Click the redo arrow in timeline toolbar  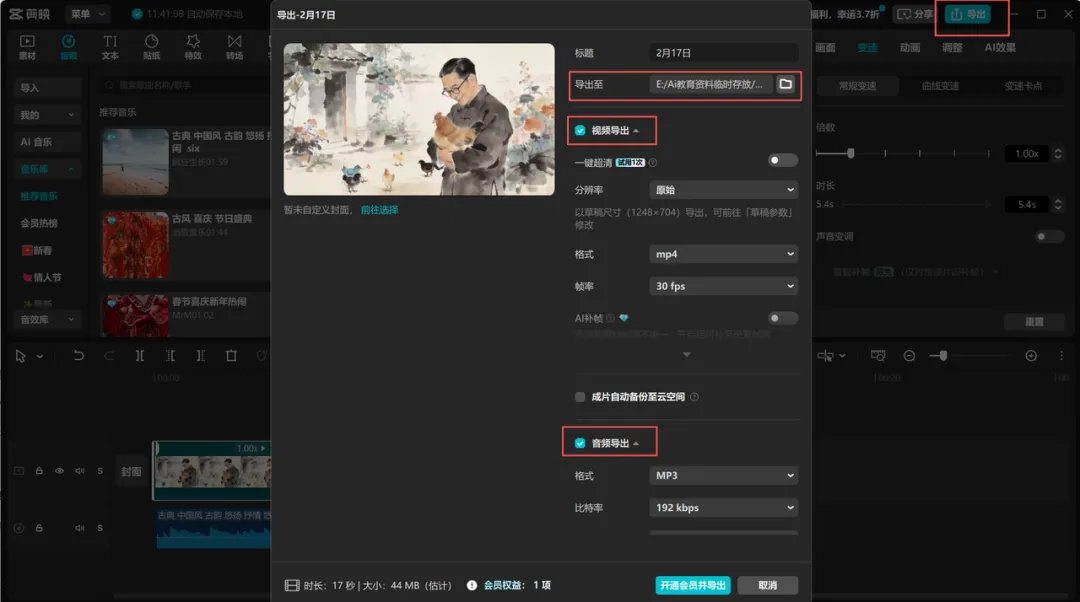coord(109,355)
